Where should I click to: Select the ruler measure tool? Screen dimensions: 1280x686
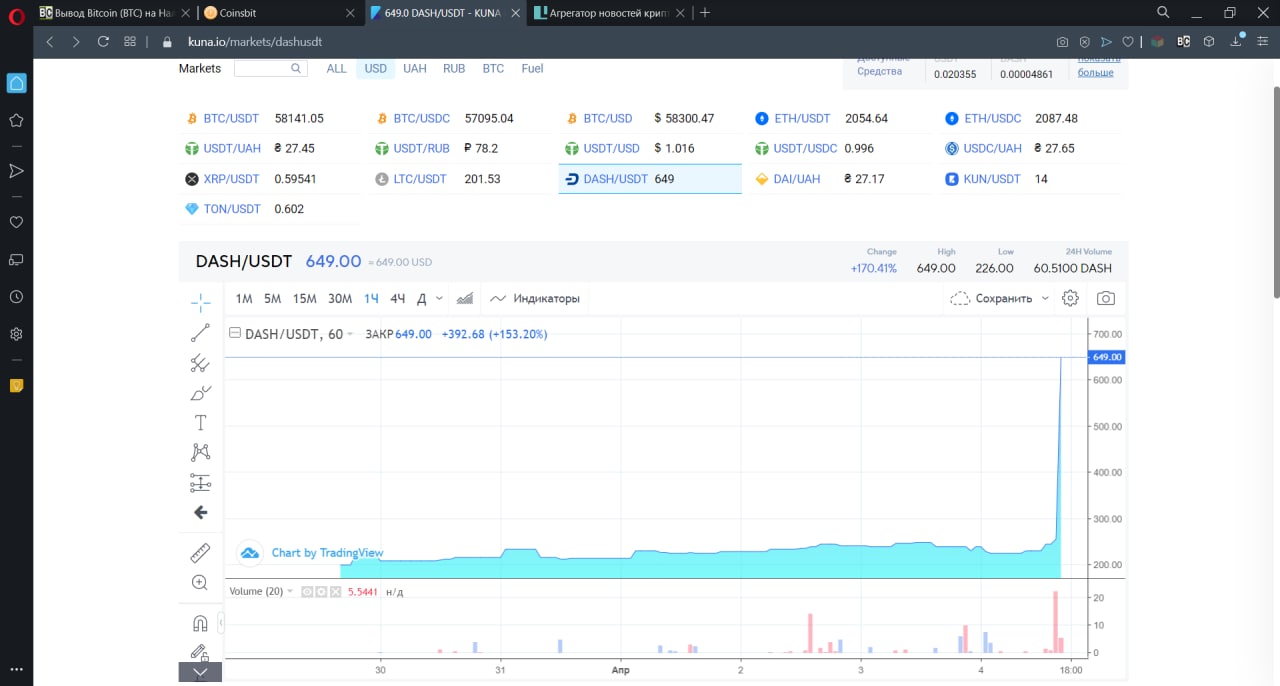point(200,552)
